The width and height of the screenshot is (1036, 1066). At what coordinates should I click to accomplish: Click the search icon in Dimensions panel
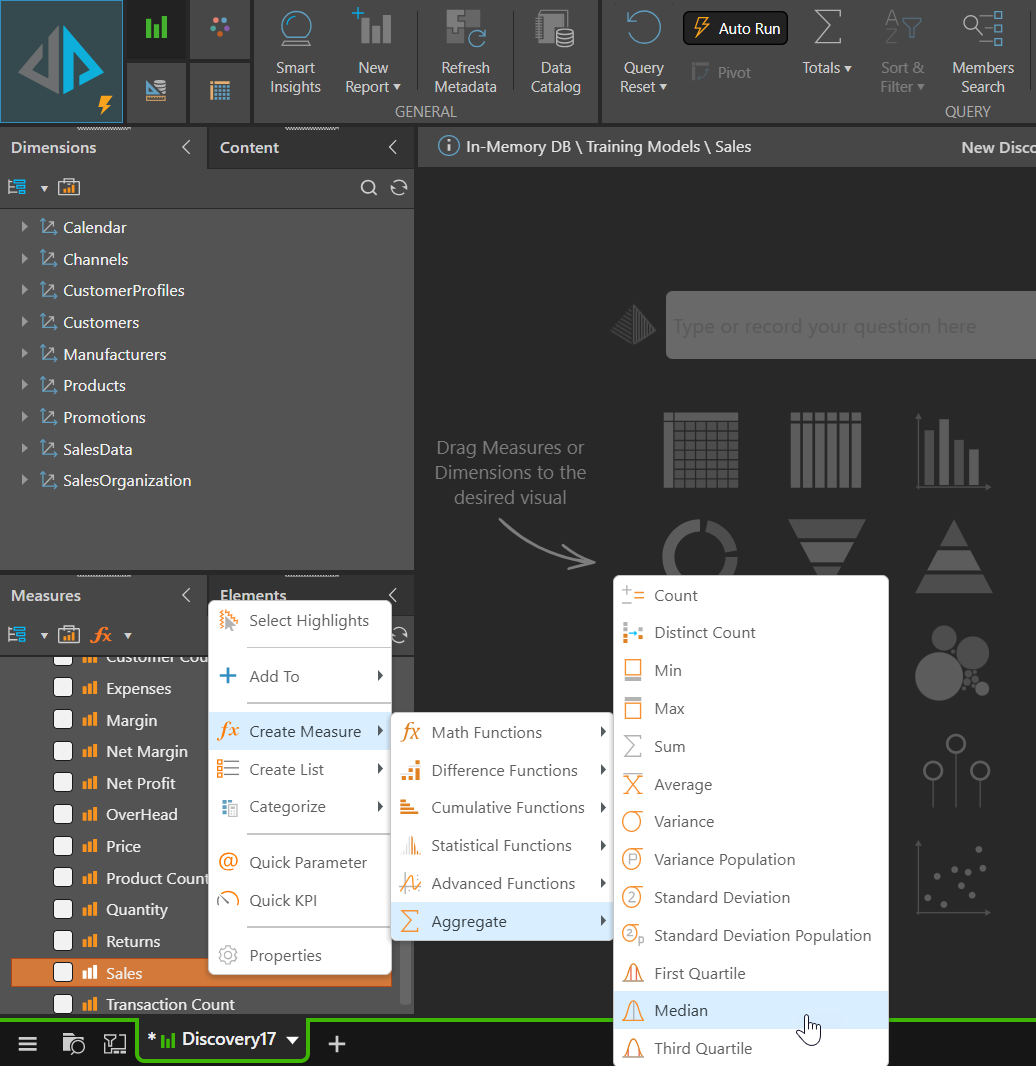[369, 188]
